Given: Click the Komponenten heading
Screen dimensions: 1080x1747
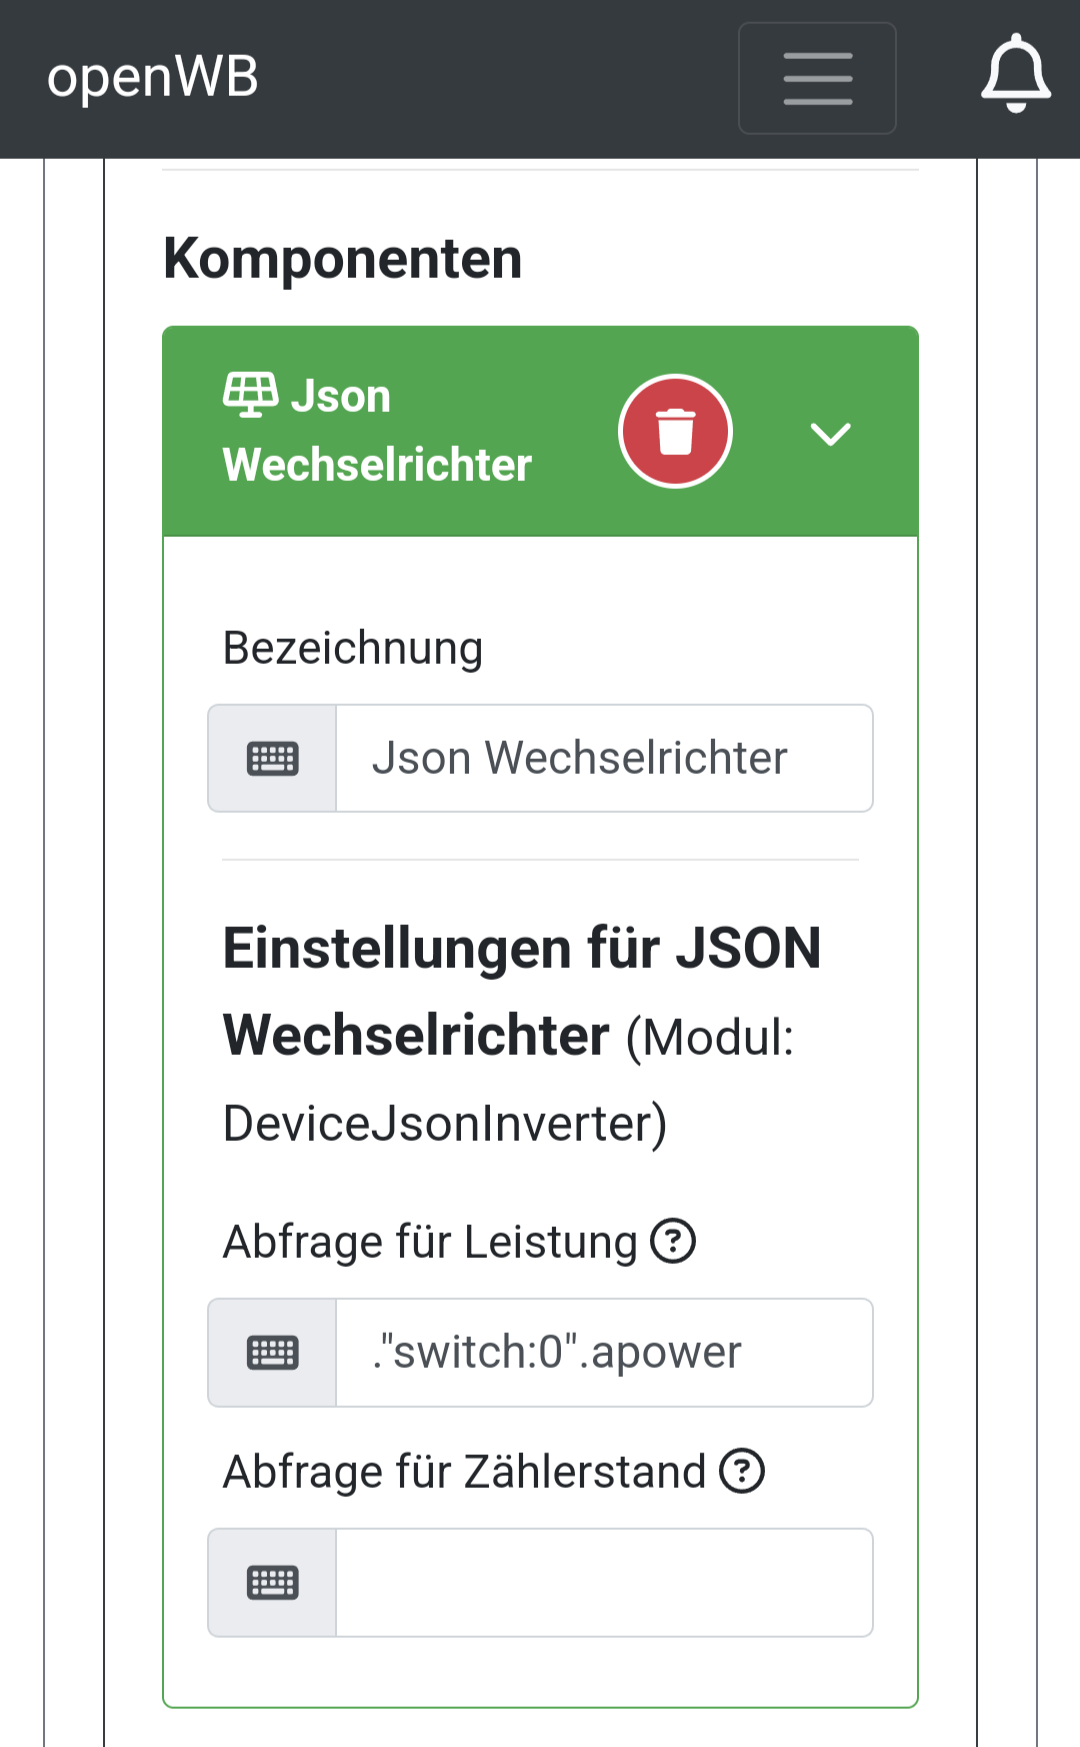Looking at the screenshot, I should pos(342,259).
